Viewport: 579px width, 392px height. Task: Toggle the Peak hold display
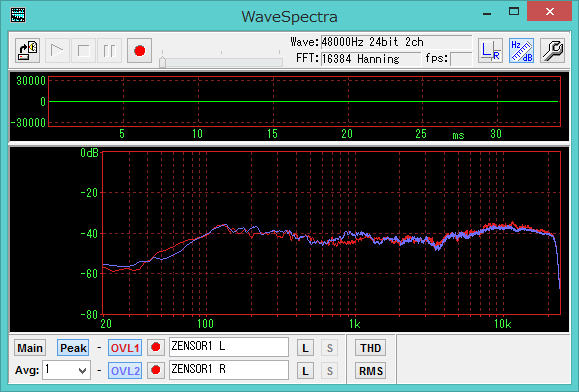pos(73,348)
